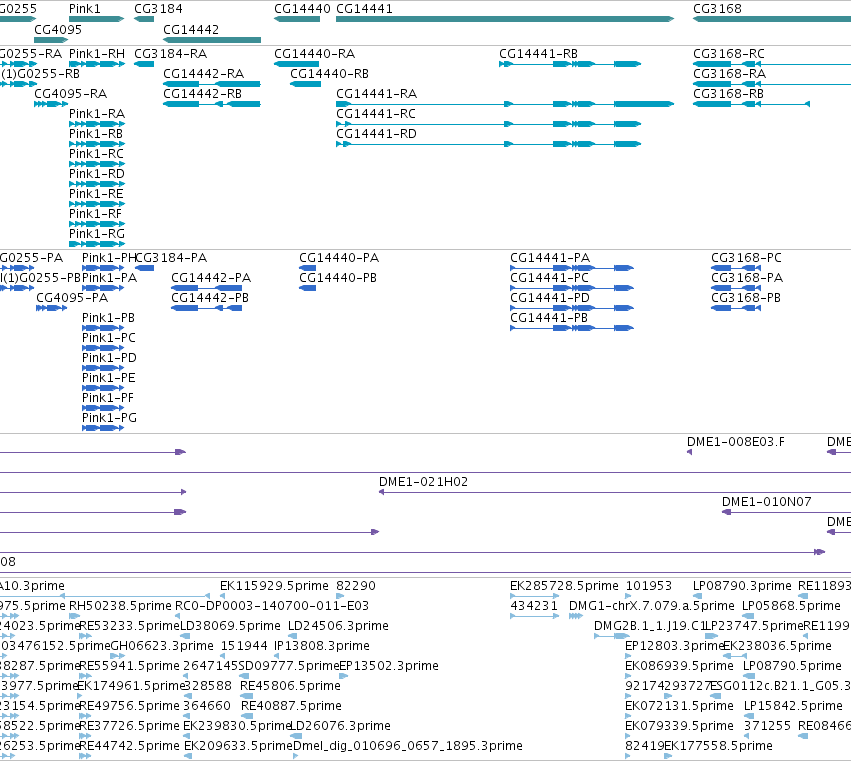
Task: Open BAC clone DME1-021H02
Action: pos(614,492)
